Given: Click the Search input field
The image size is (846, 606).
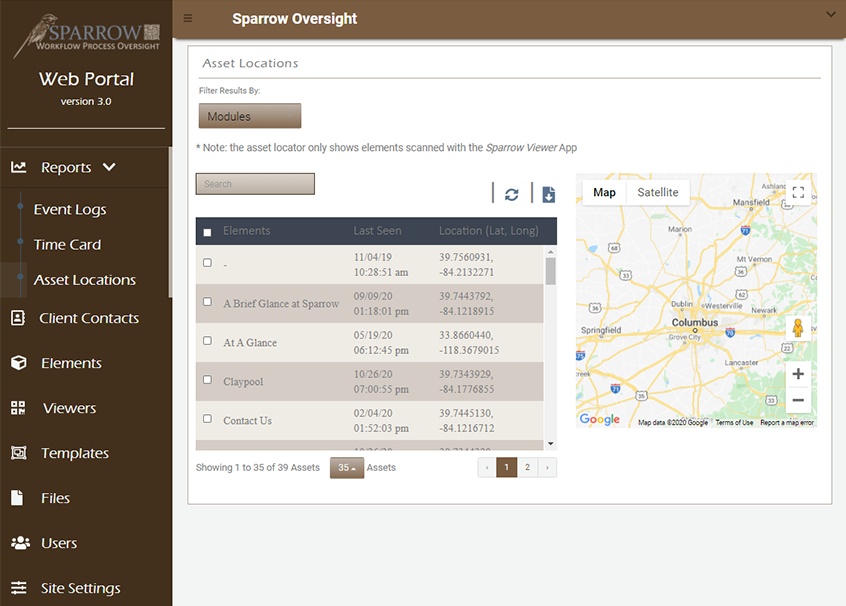Looking at the screenshot, I should 255,184.
